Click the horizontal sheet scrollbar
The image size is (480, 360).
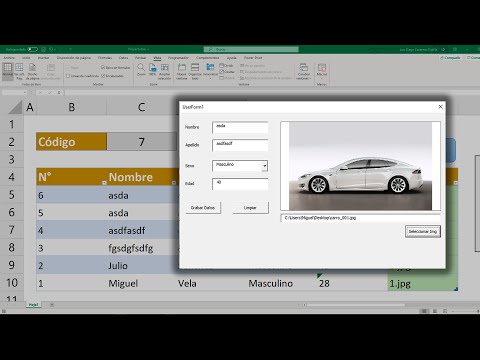(x=355, y=305)
